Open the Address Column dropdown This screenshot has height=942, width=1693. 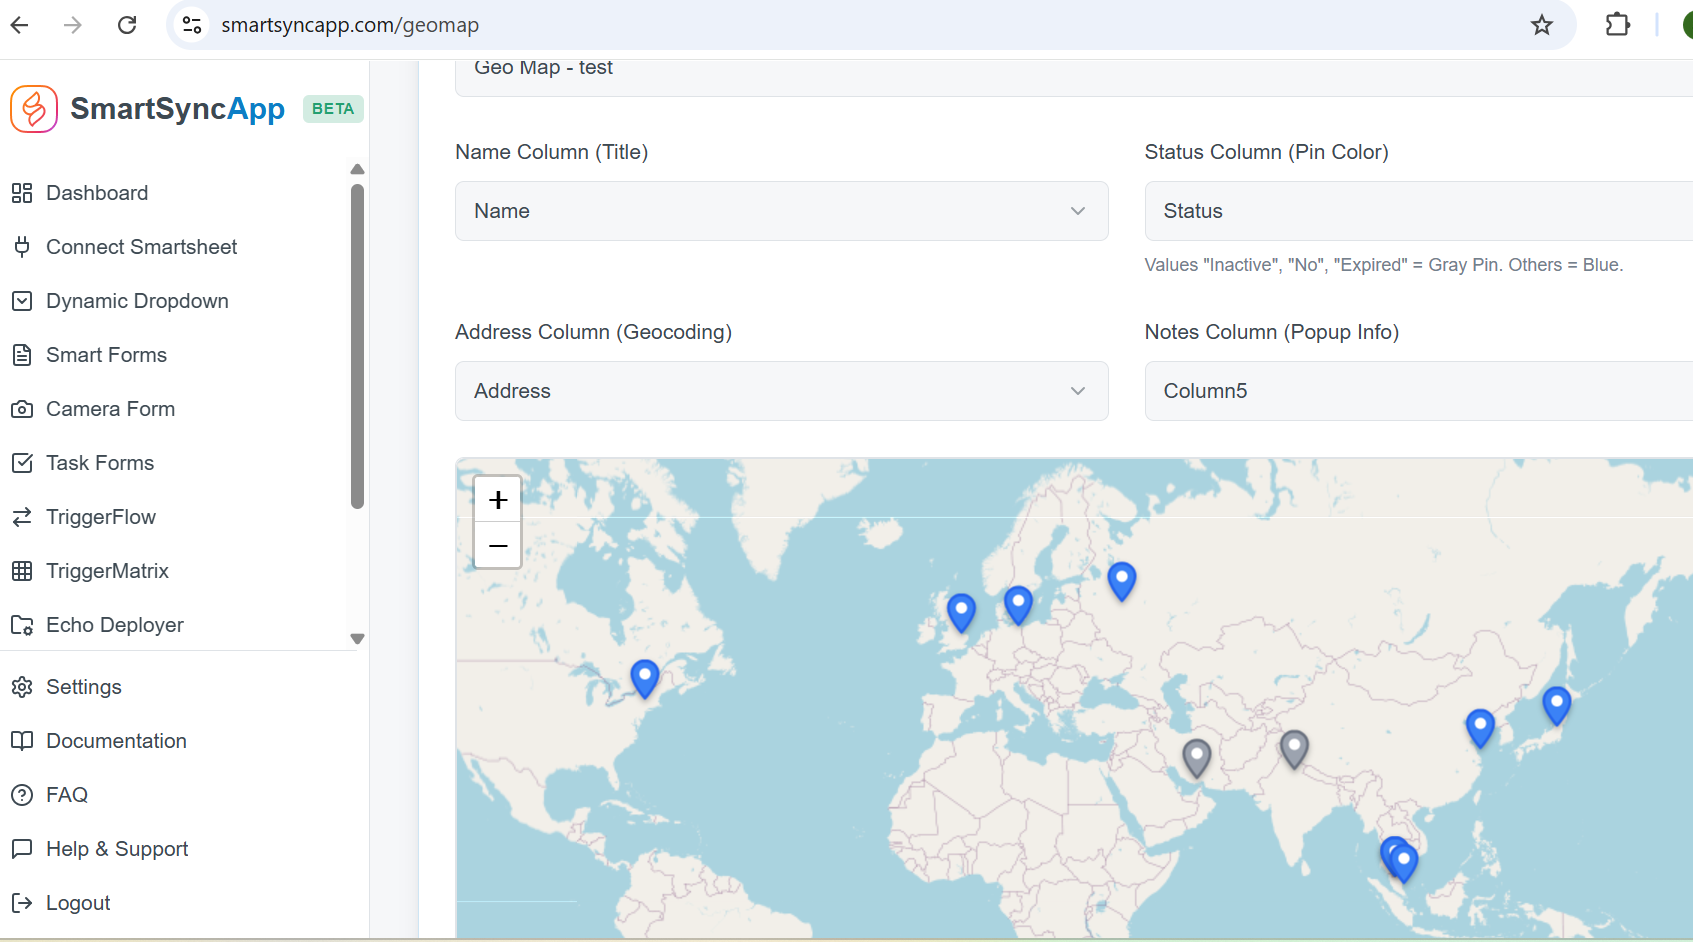(782, 391)
